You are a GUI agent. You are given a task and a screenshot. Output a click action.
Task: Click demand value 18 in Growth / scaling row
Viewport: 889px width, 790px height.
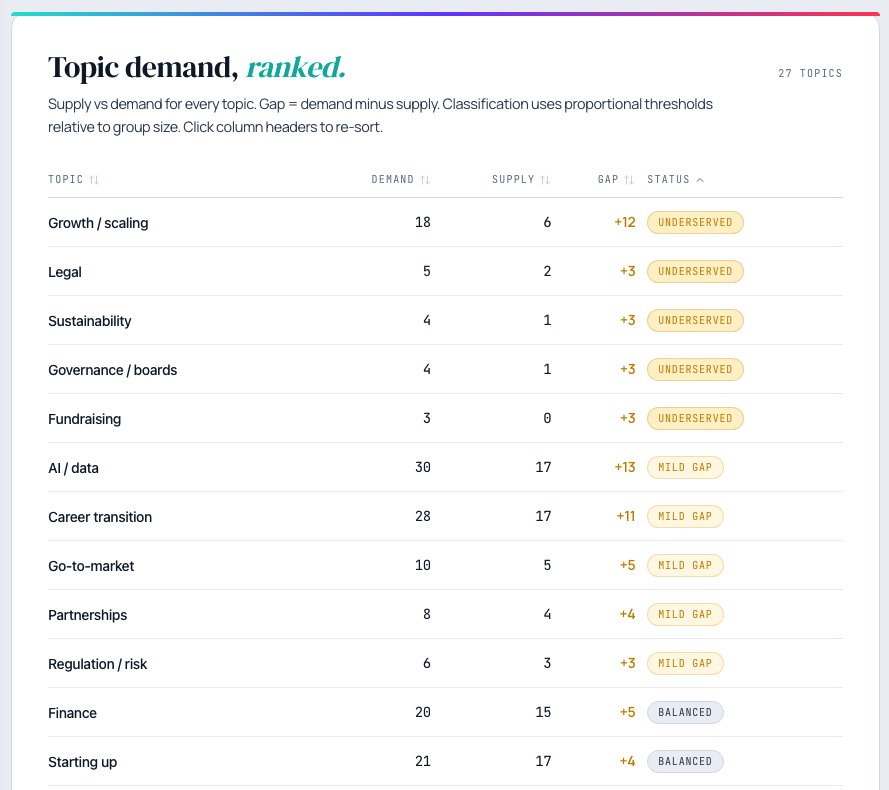point(423,222)
